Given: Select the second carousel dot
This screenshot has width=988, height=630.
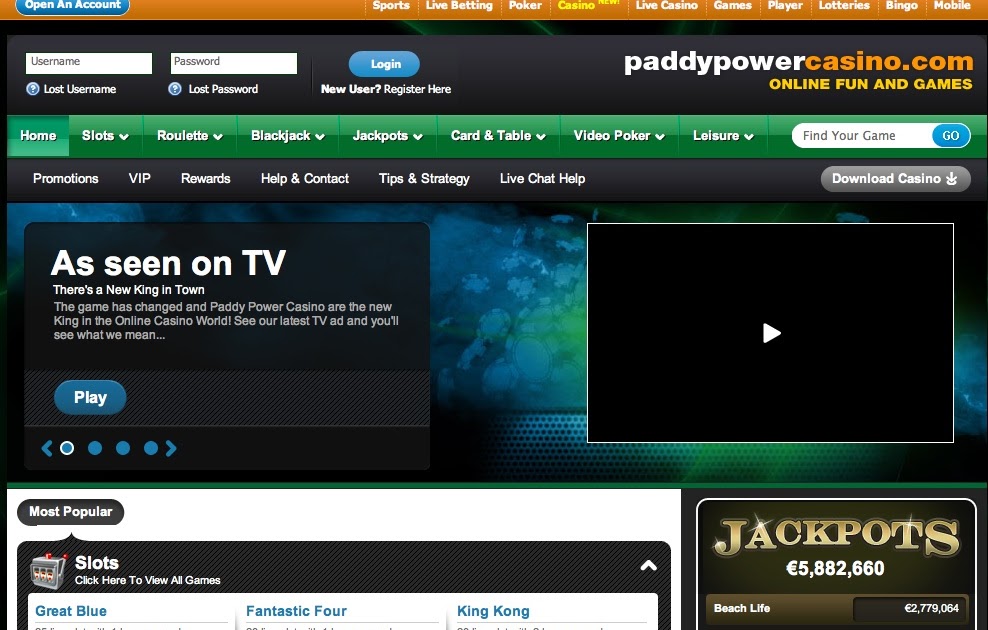Looking at the screenshot, I should pos(95,448).
